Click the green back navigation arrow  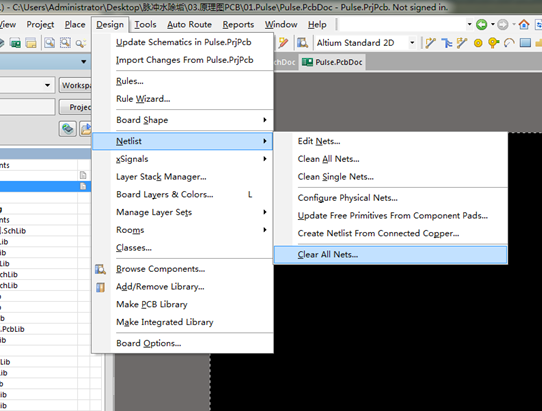(x=481, y=25)
